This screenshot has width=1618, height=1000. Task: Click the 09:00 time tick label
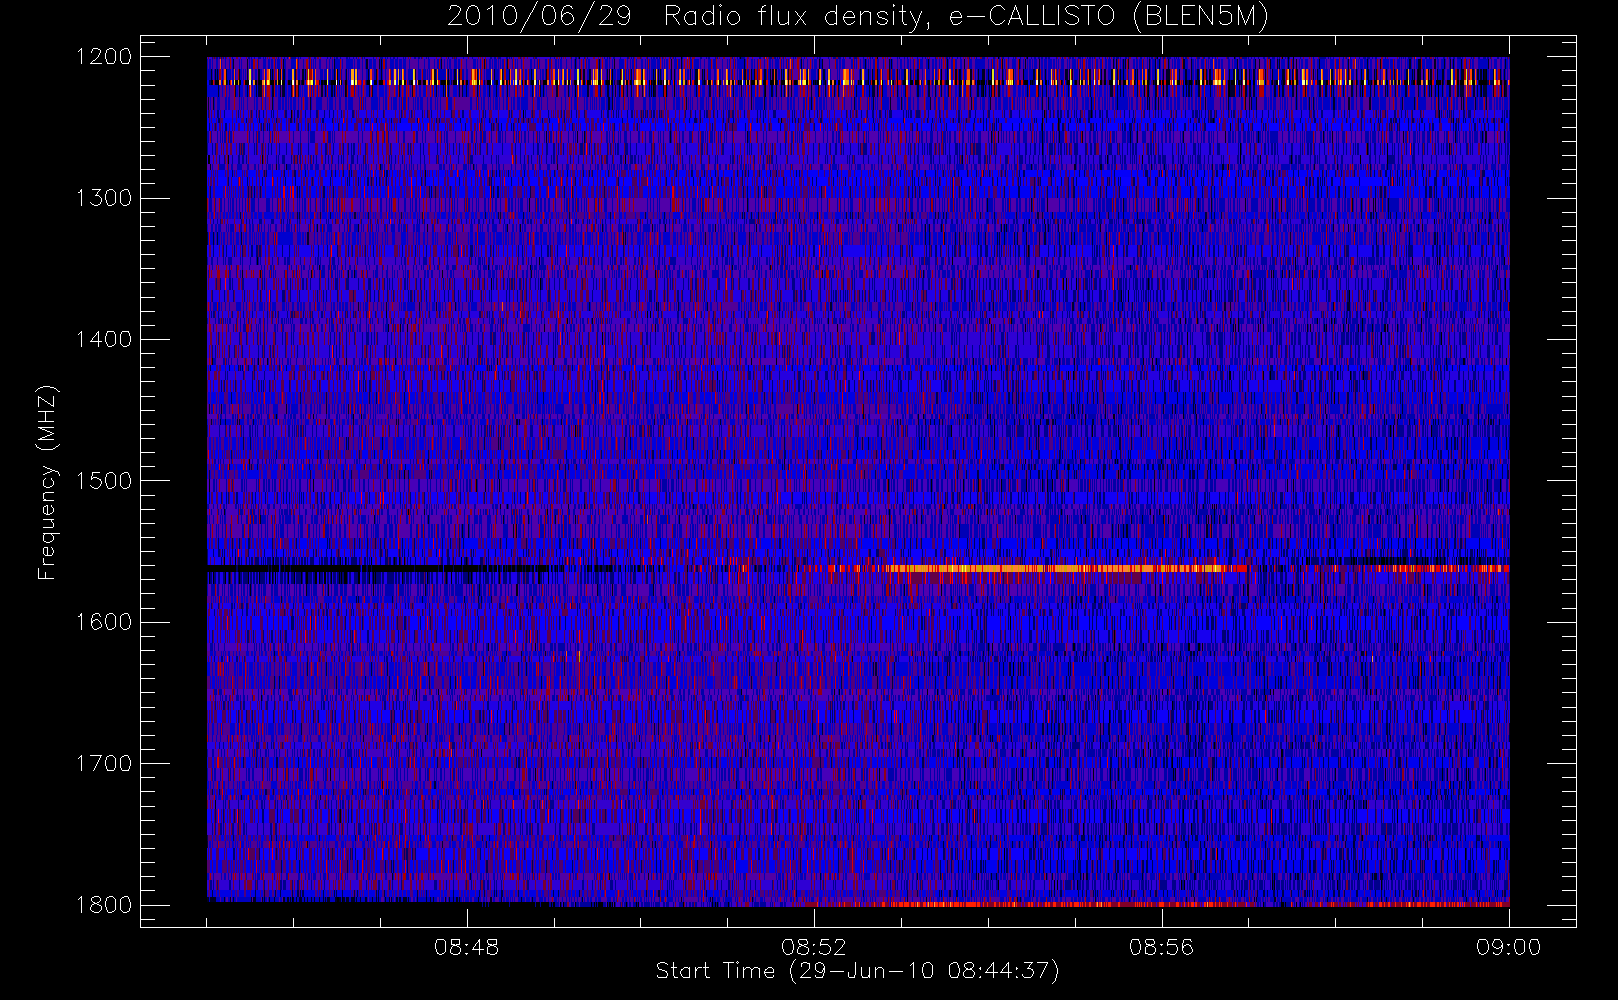pyautogui.click(x=1508, y=947)
